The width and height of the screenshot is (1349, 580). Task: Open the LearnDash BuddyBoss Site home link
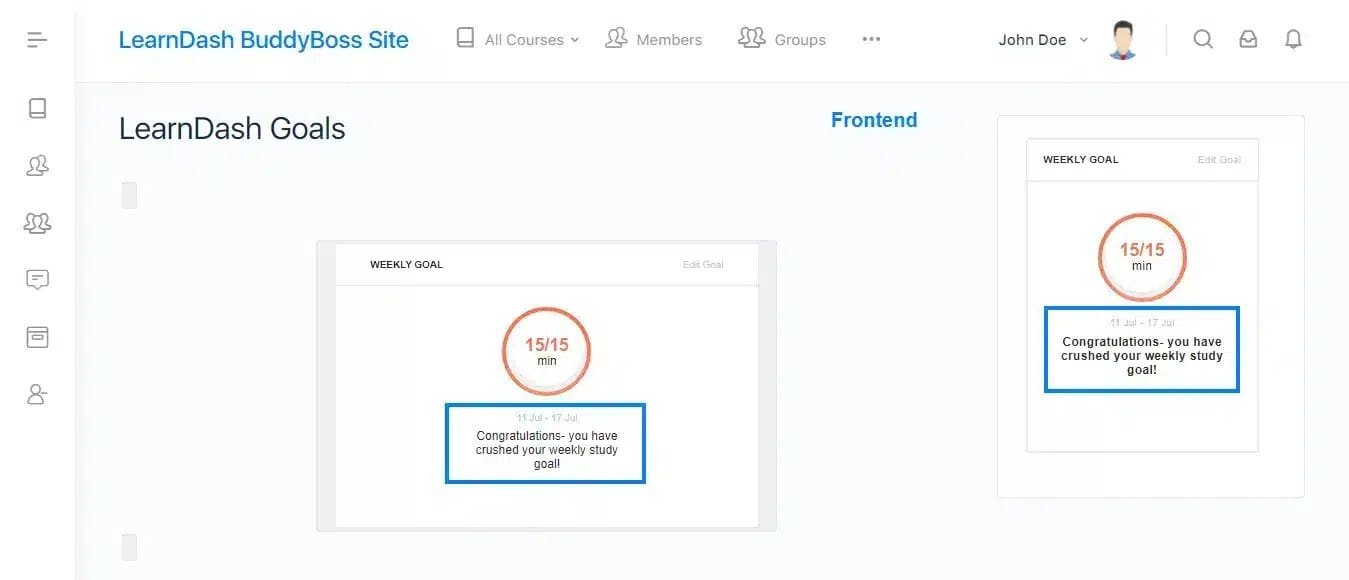tap(263, 40)
